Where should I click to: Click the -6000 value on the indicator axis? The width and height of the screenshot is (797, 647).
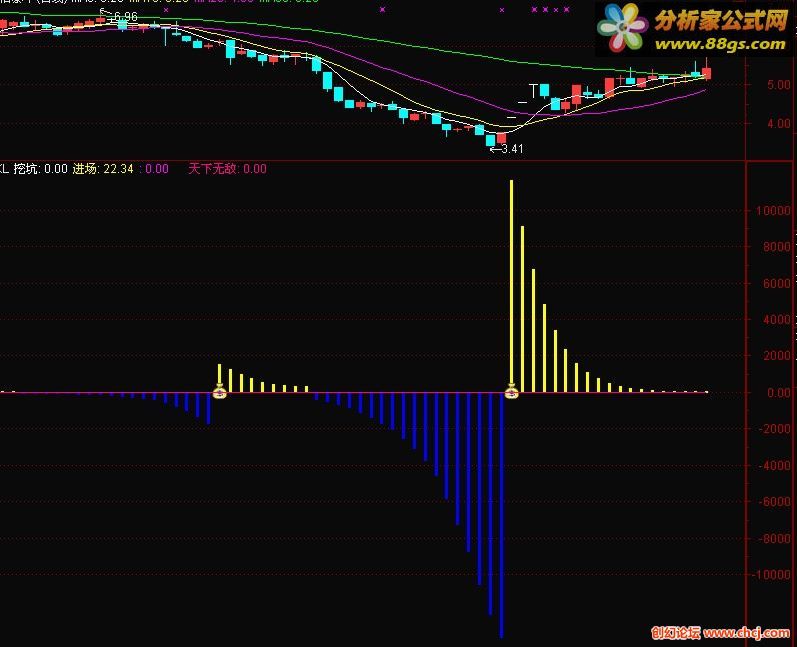(775, 502)
